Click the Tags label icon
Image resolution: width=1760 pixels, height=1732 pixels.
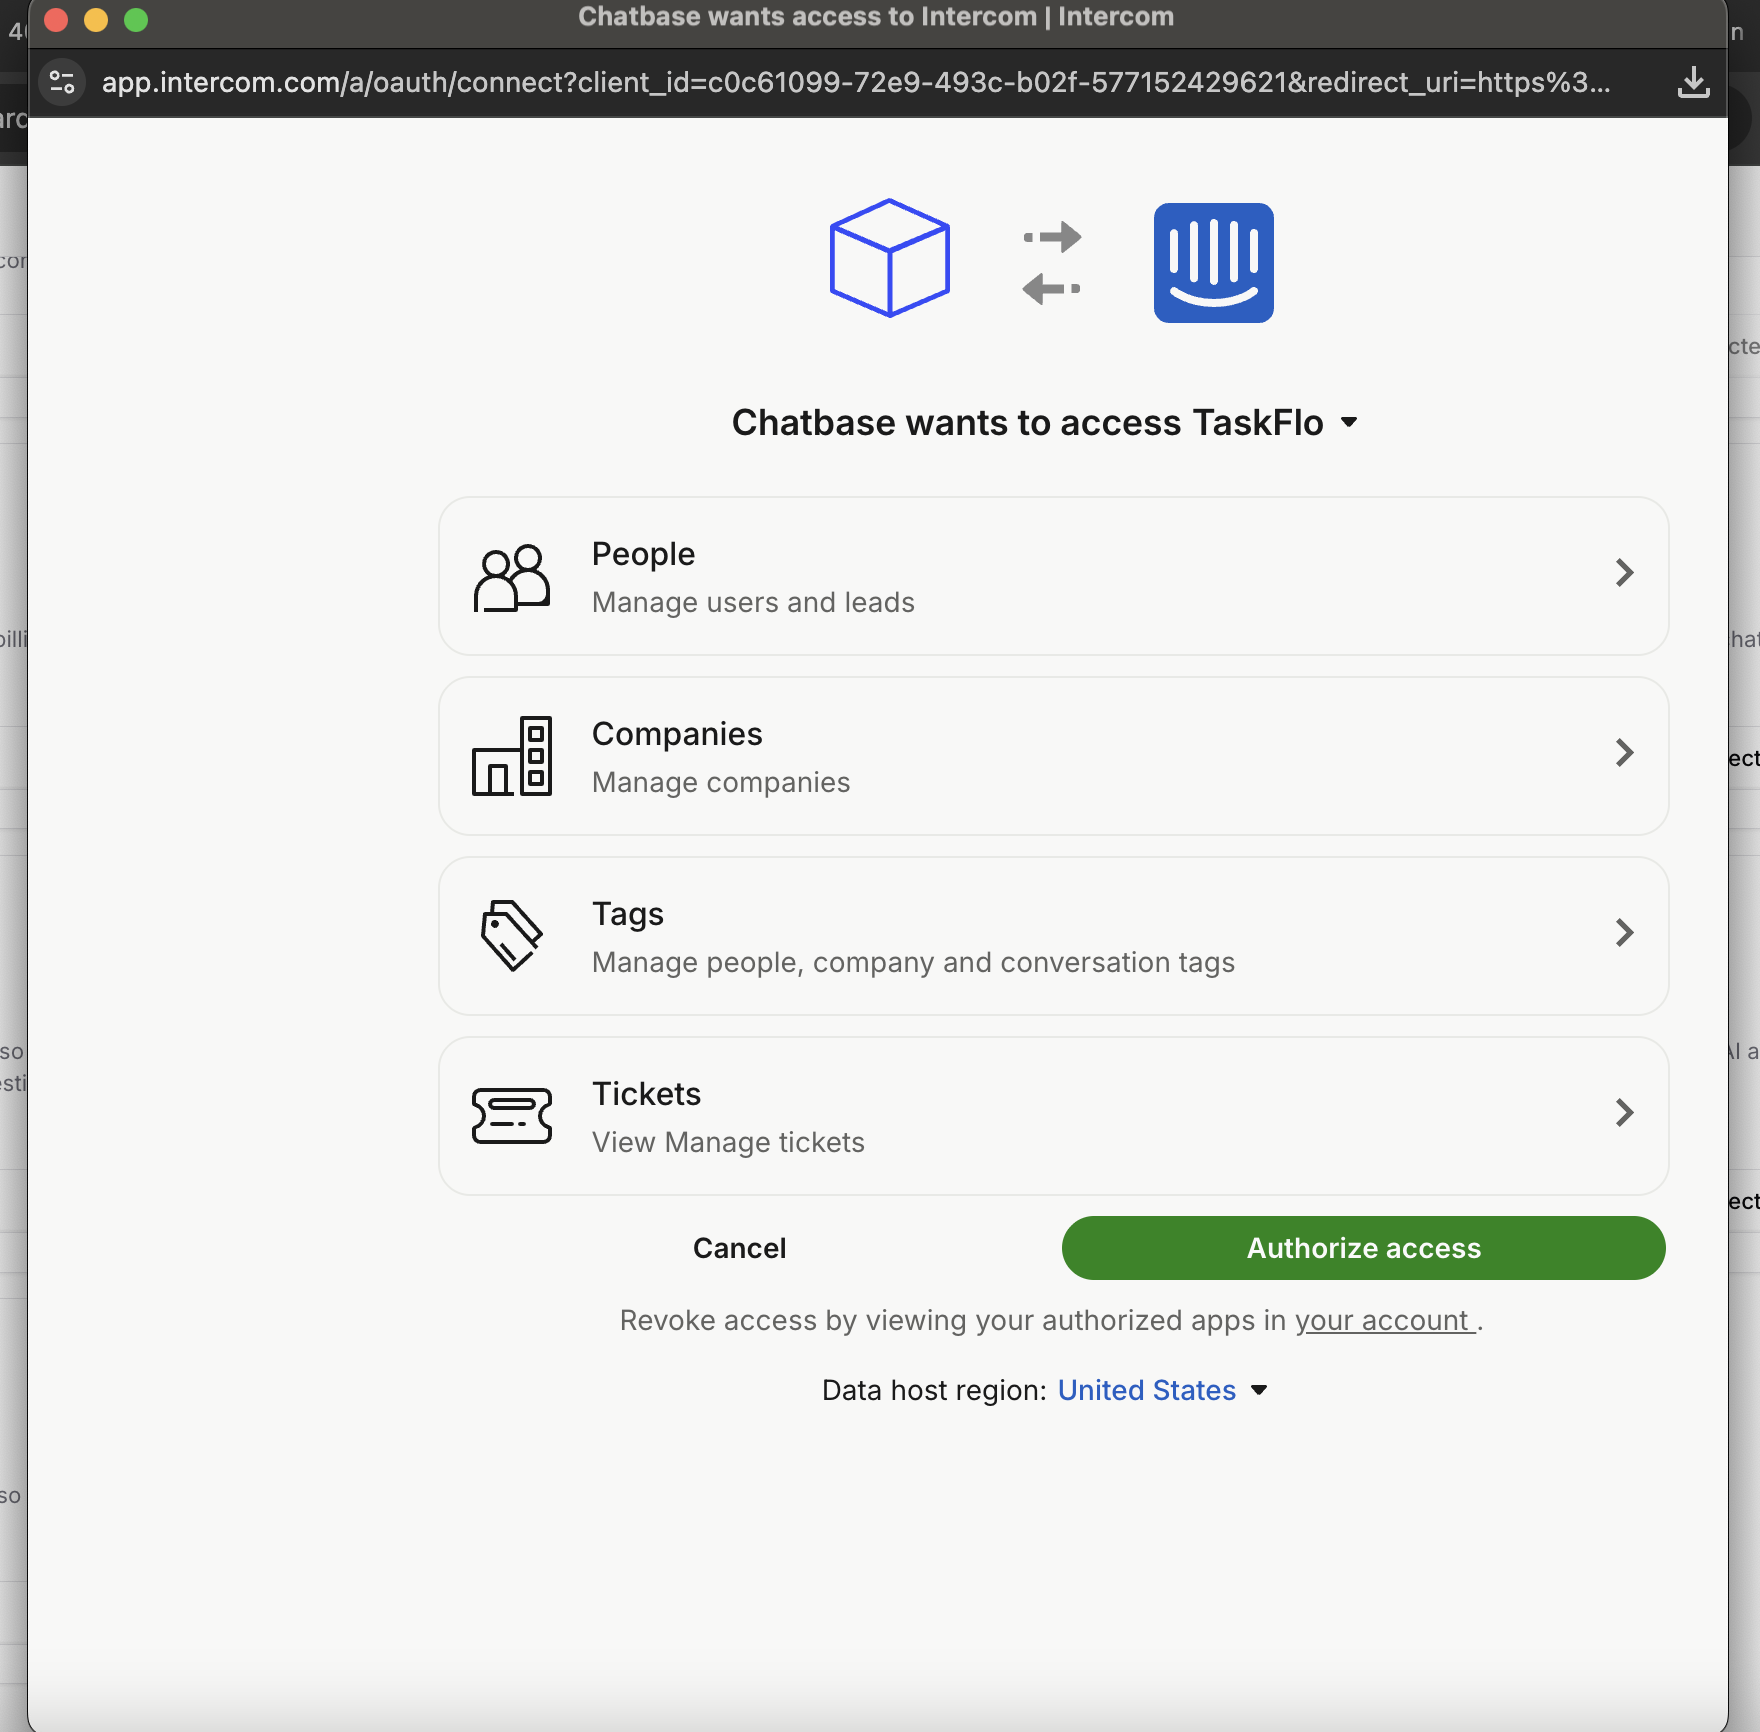pos(511,935)
